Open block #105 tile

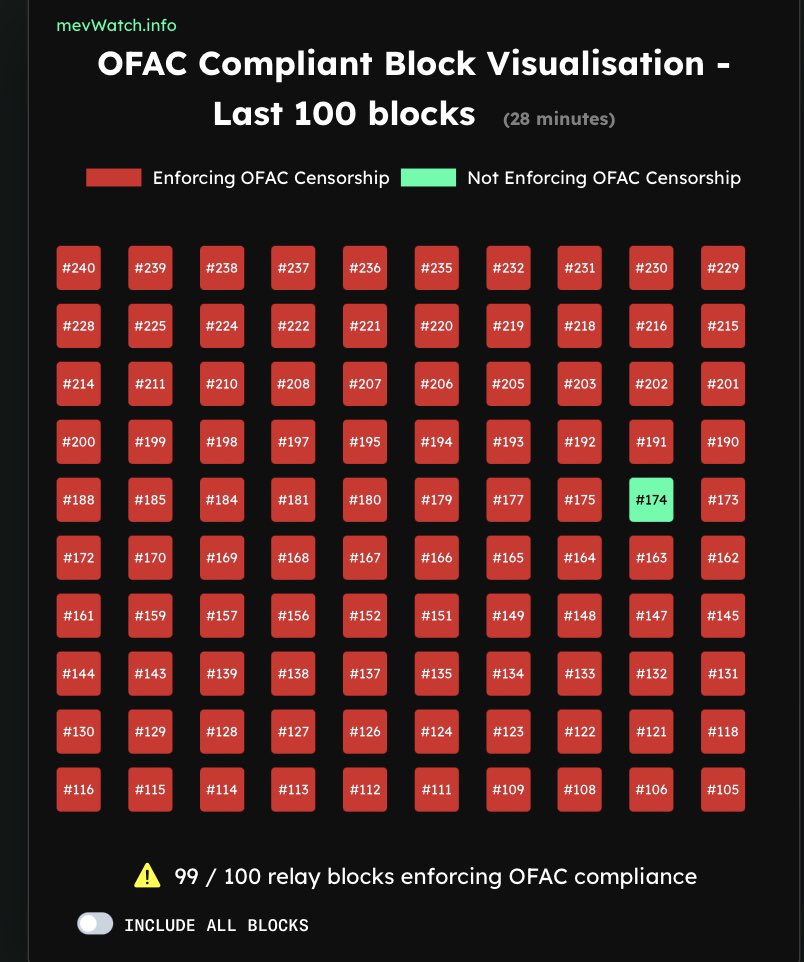pyautogui.click(x=723, y=790)
